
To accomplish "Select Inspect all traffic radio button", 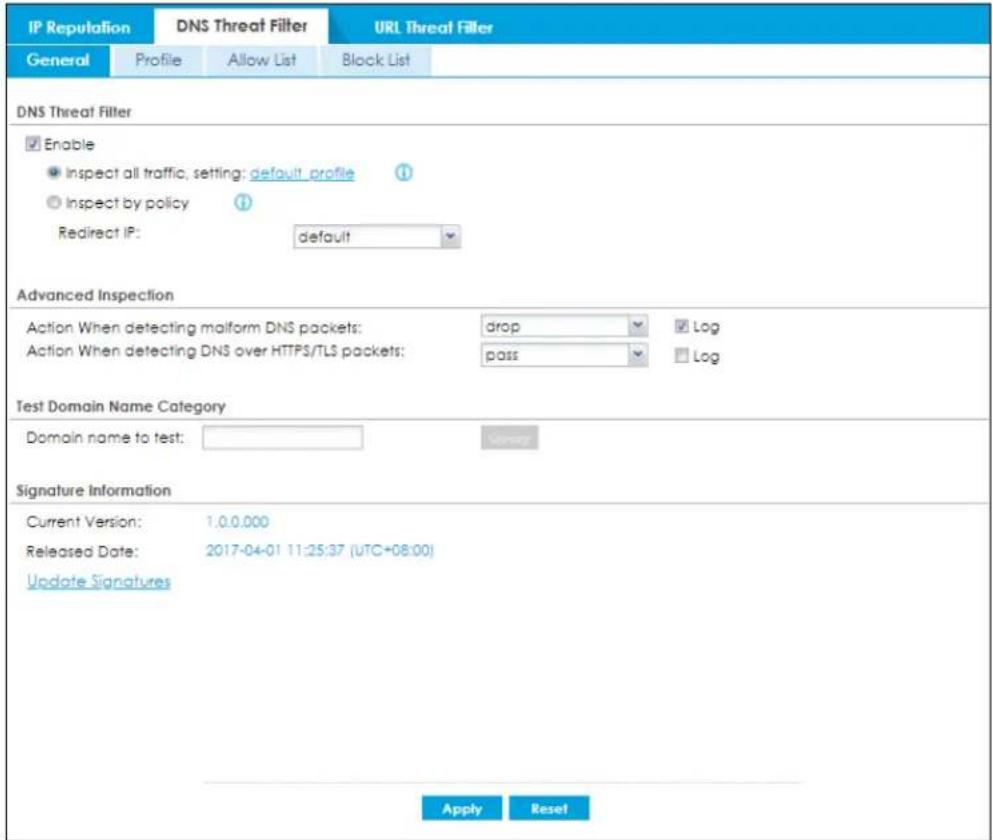I will [54, 172].
